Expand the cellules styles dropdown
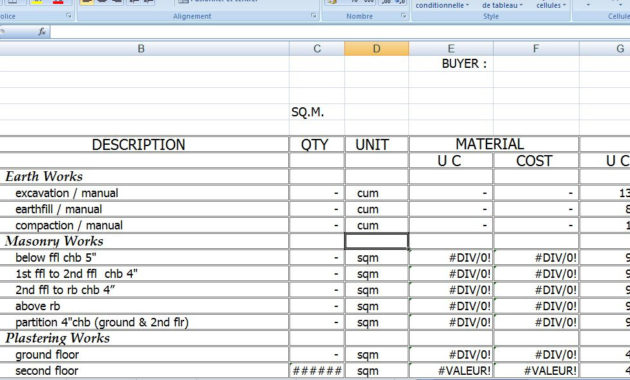This screenshot has height=380, width=630. 551,5
